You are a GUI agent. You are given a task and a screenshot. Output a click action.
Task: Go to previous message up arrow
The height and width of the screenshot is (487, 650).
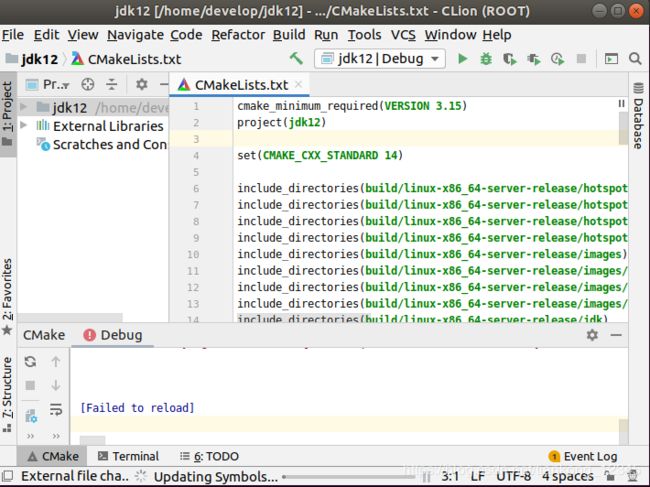tap(56, 361)
